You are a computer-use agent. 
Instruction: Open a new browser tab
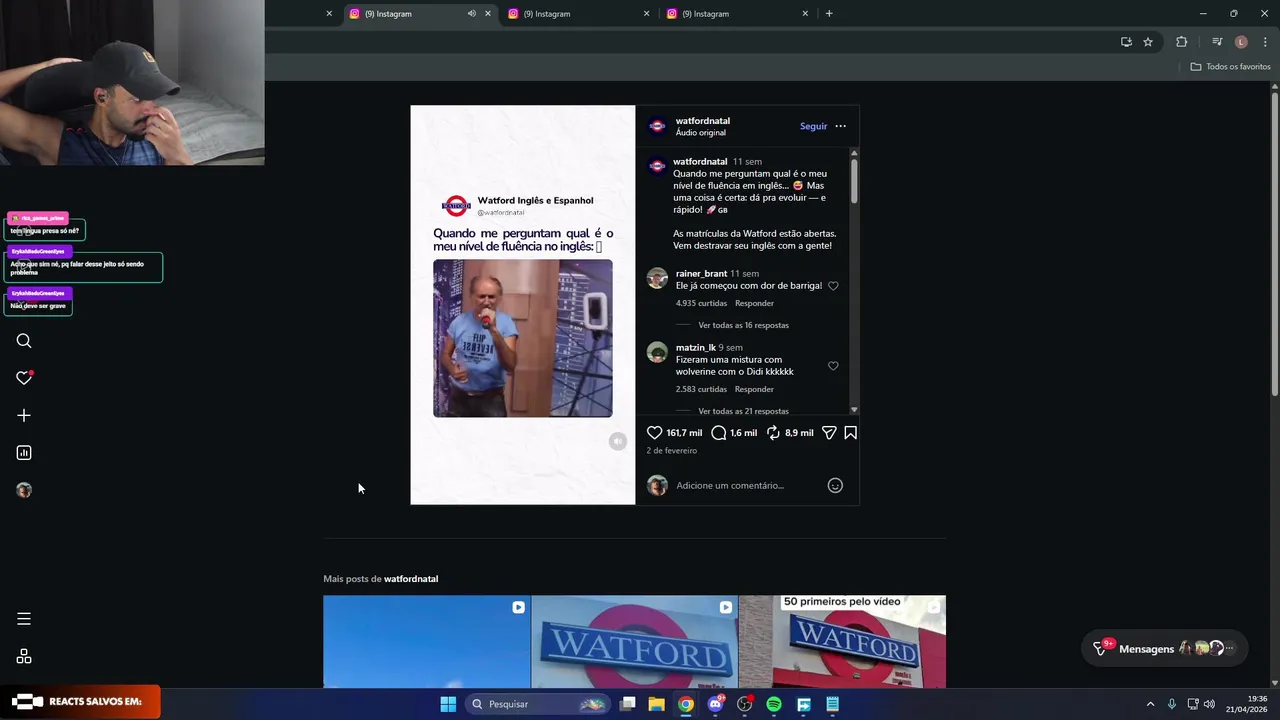829,13
